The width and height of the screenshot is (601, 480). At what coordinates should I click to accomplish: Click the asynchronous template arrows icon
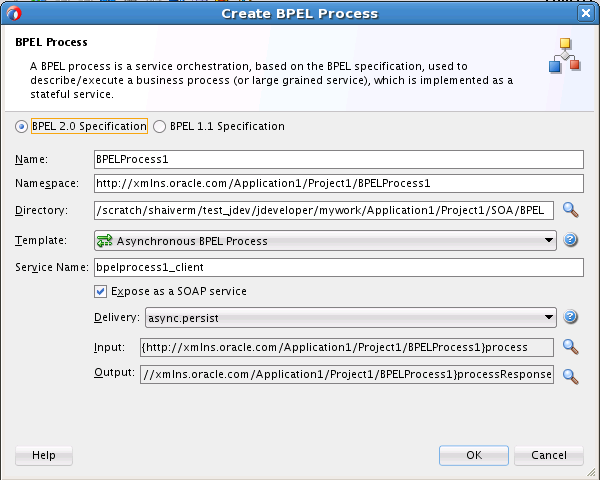pos(104,241)
